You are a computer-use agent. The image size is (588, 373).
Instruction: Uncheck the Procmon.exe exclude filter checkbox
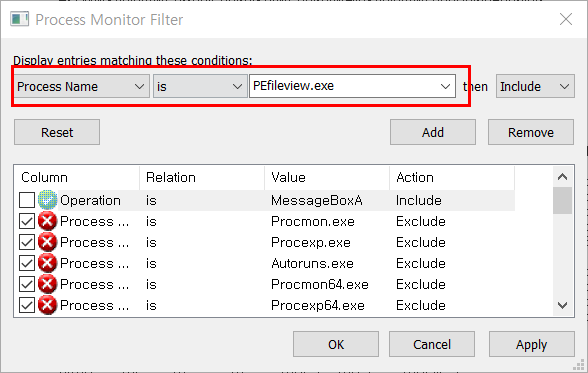coord(27,221)
